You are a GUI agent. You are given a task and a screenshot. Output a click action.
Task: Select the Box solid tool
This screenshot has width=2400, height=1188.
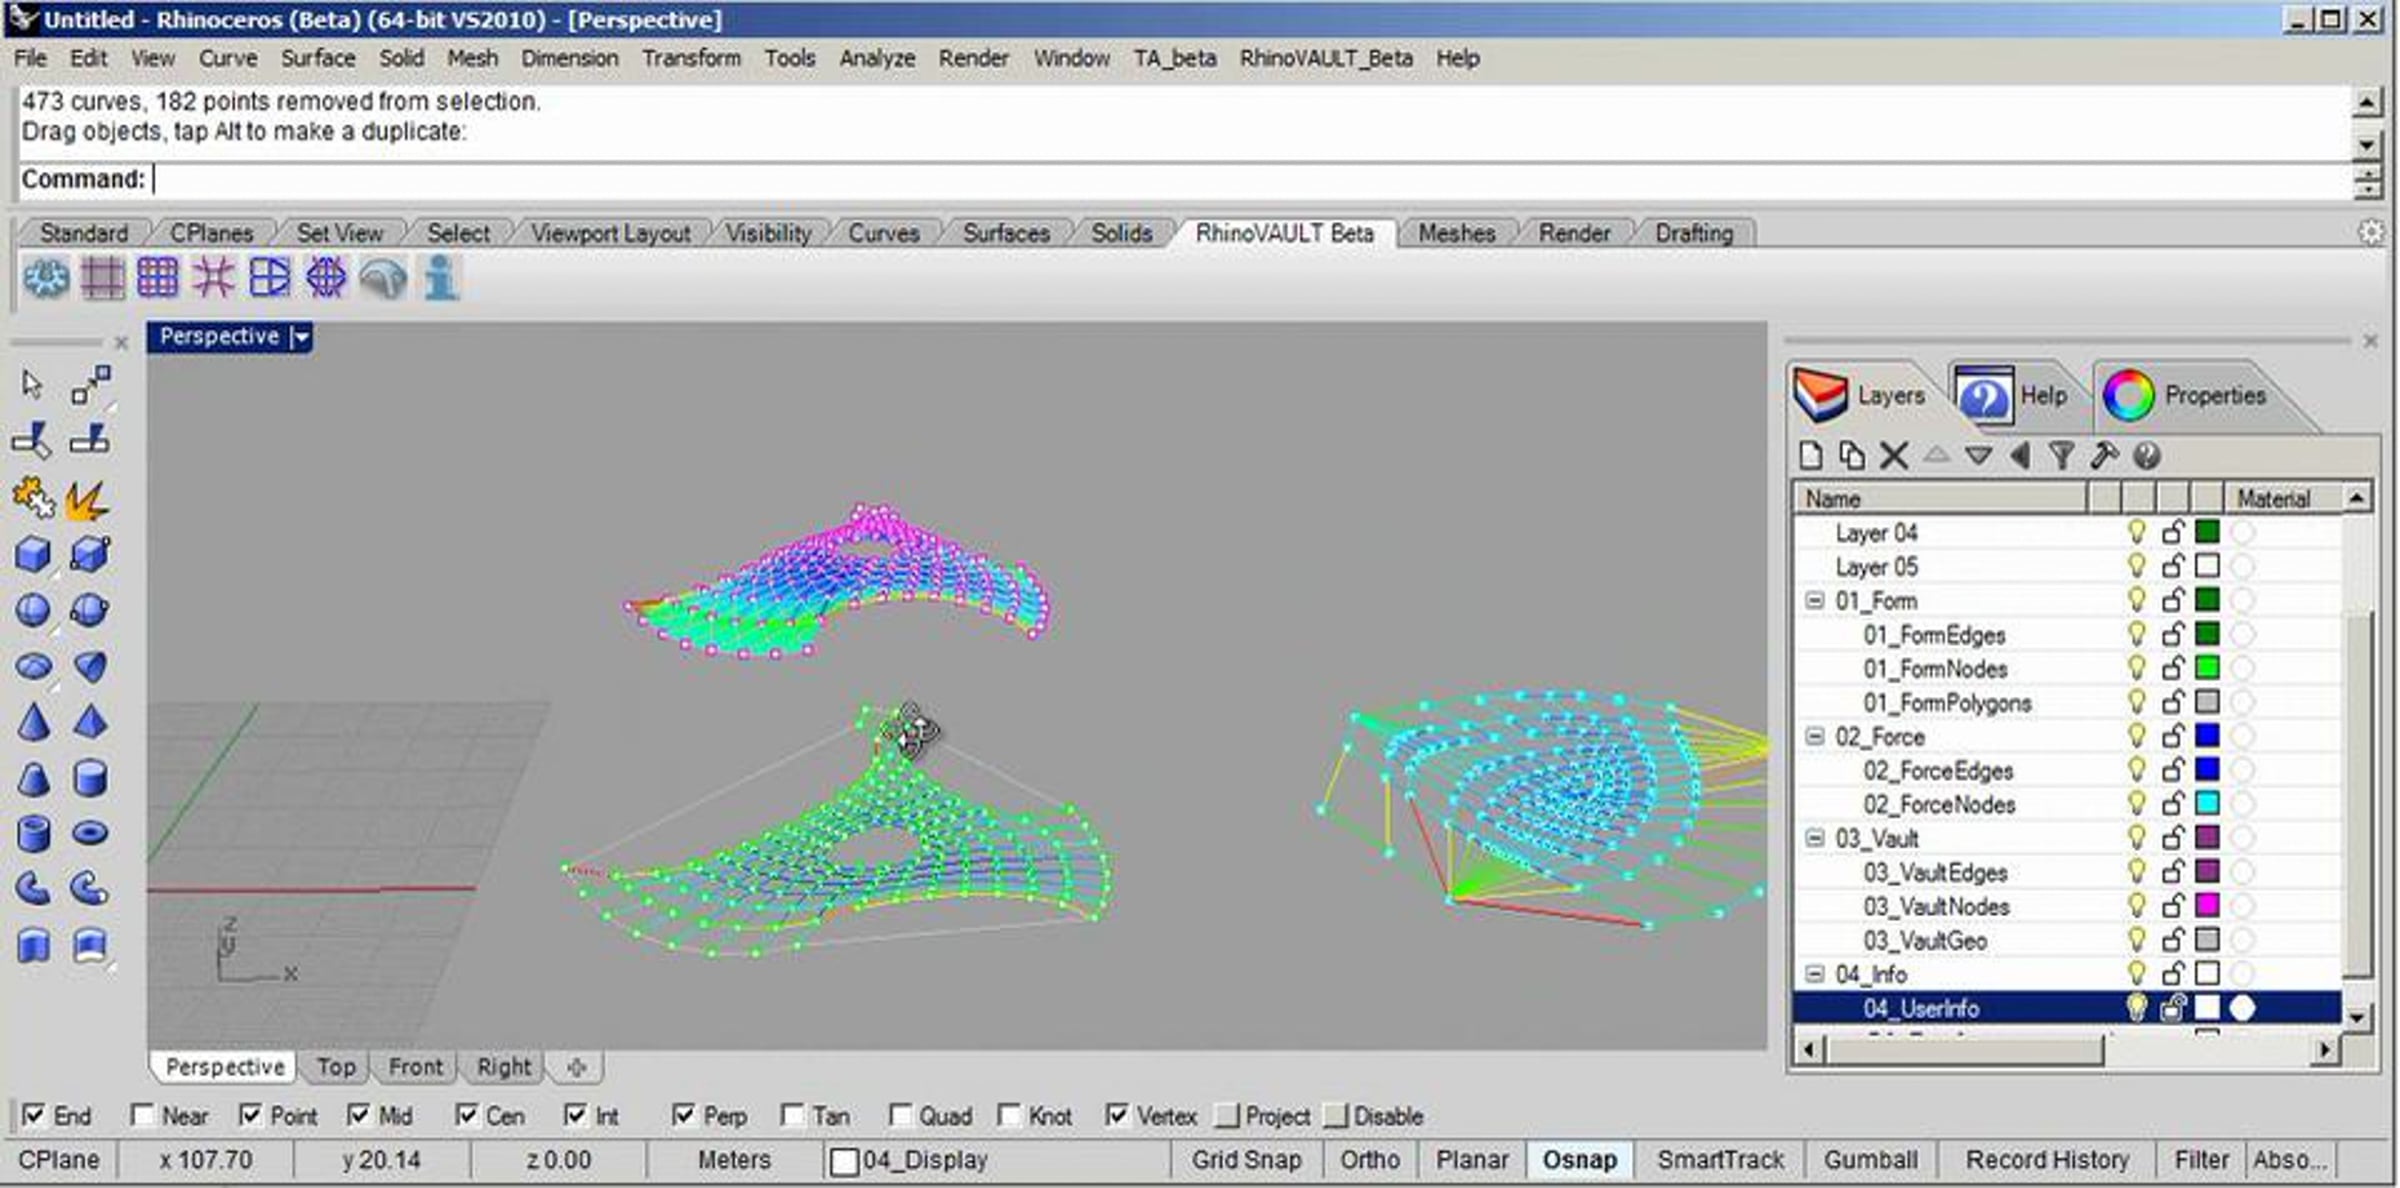coord(33,554)
